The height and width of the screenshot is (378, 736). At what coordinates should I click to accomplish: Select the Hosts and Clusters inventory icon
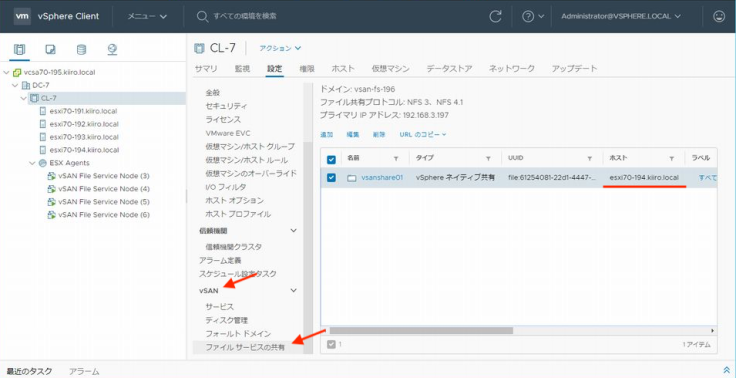pyautogui.click(x=19, y=49)
